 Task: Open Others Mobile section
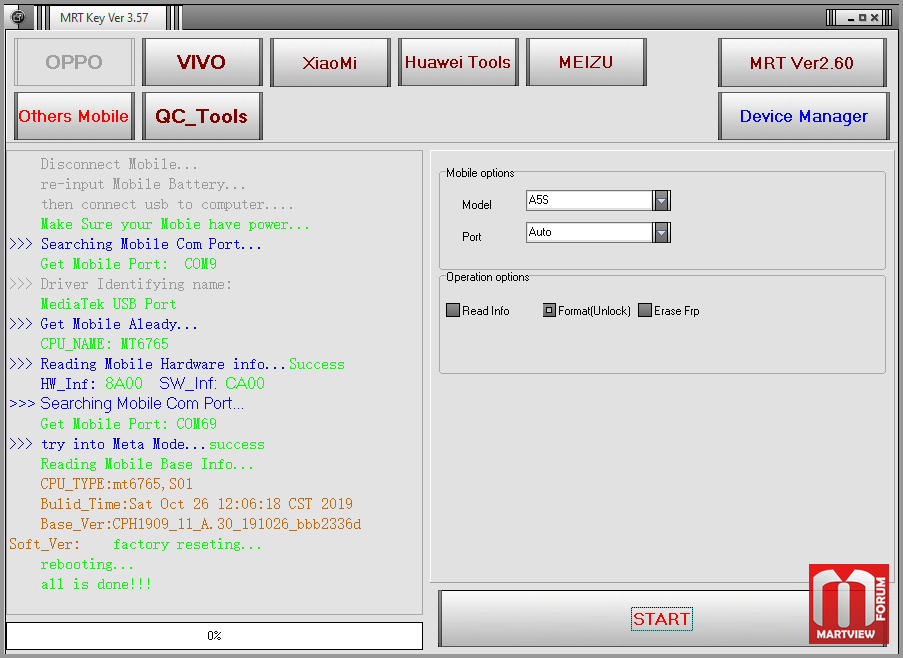coord(74,116)
